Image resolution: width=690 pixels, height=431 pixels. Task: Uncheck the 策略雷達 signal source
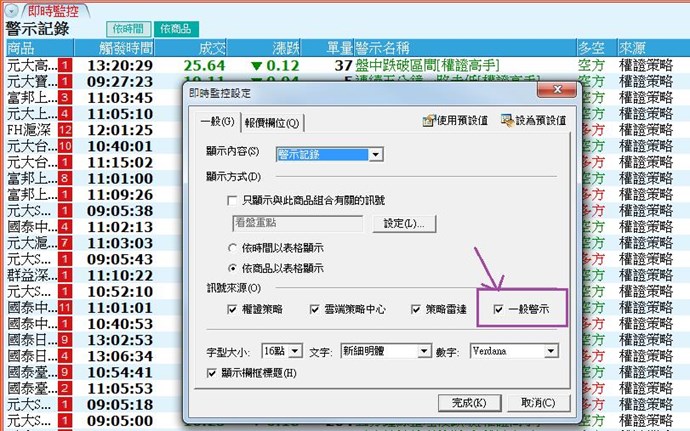[x=415, y=309]
